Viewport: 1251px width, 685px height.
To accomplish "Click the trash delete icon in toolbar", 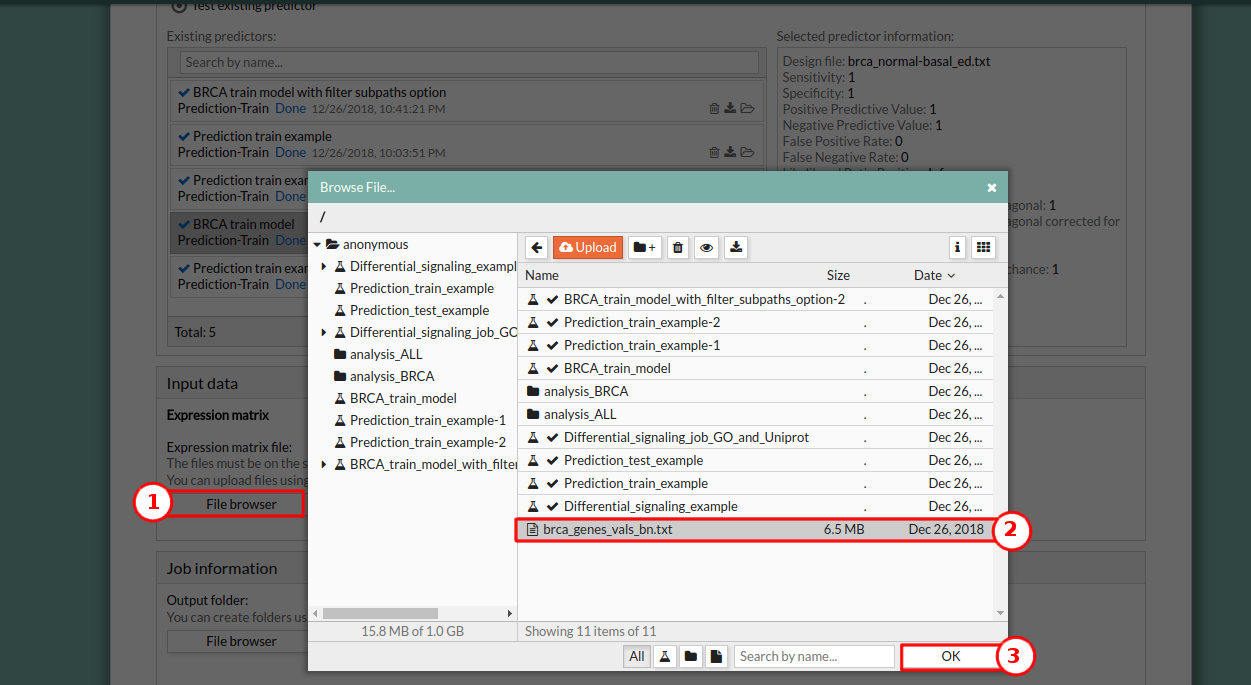I will pos(678,247).
